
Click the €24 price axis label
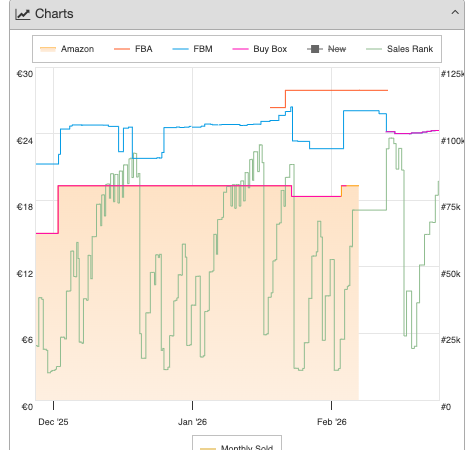click(x=25, y=141)
